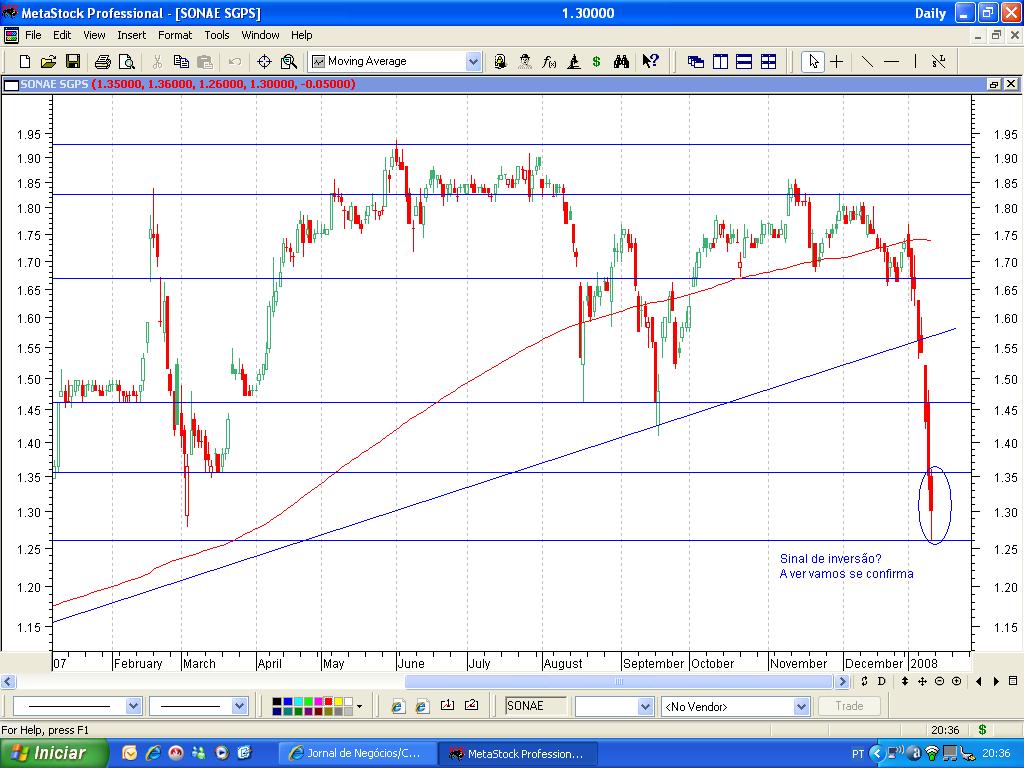Click the scroll left arrow of chart scrollbar

8,682
